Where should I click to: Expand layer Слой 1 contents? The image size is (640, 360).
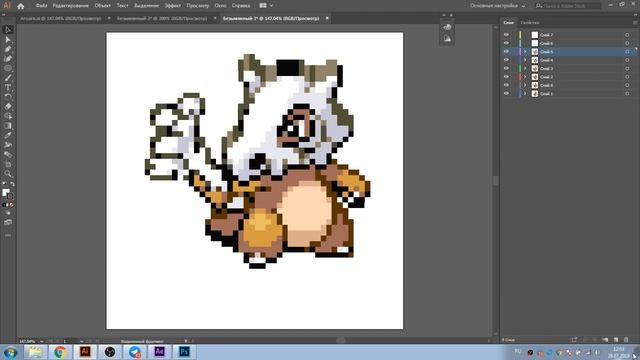tap(525, 94)
